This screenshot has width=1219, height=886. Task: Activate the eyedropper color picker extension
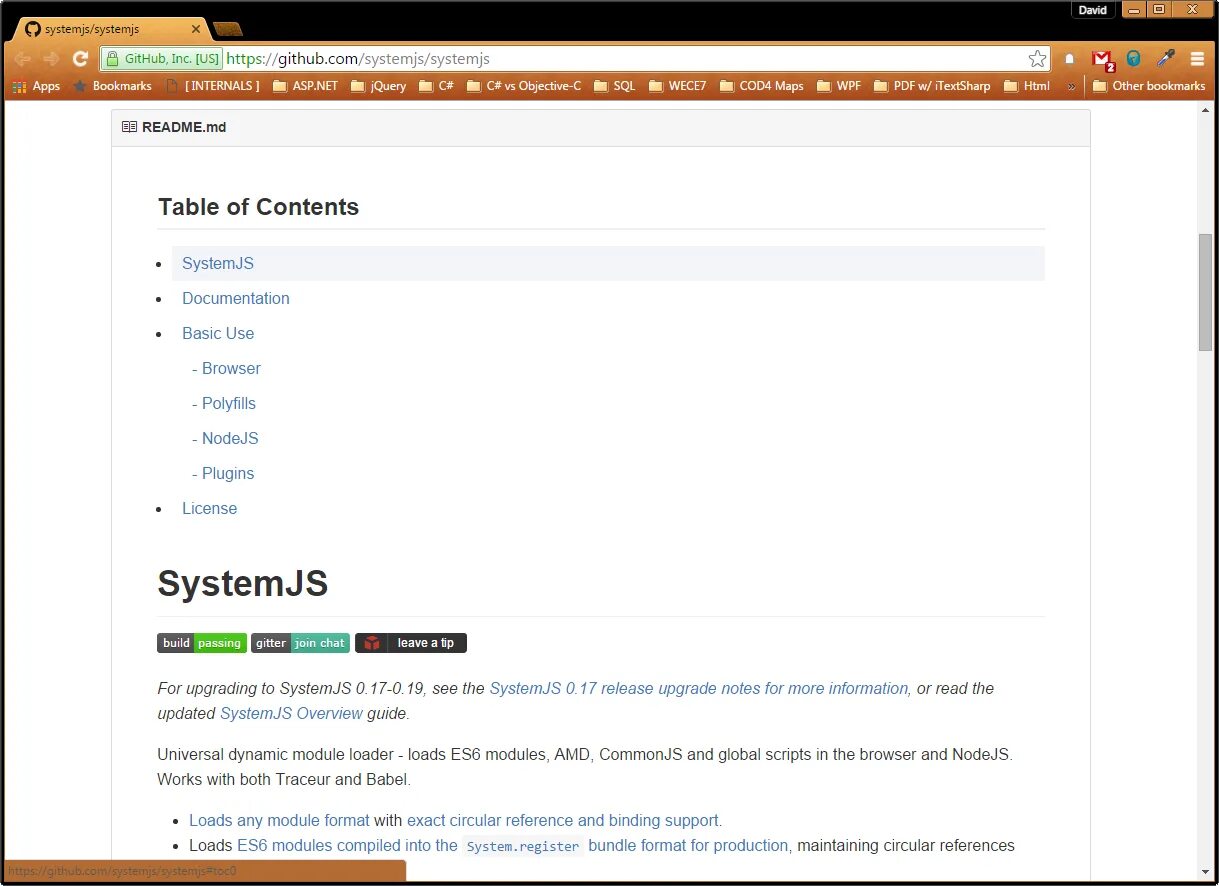click(1165, 59)
